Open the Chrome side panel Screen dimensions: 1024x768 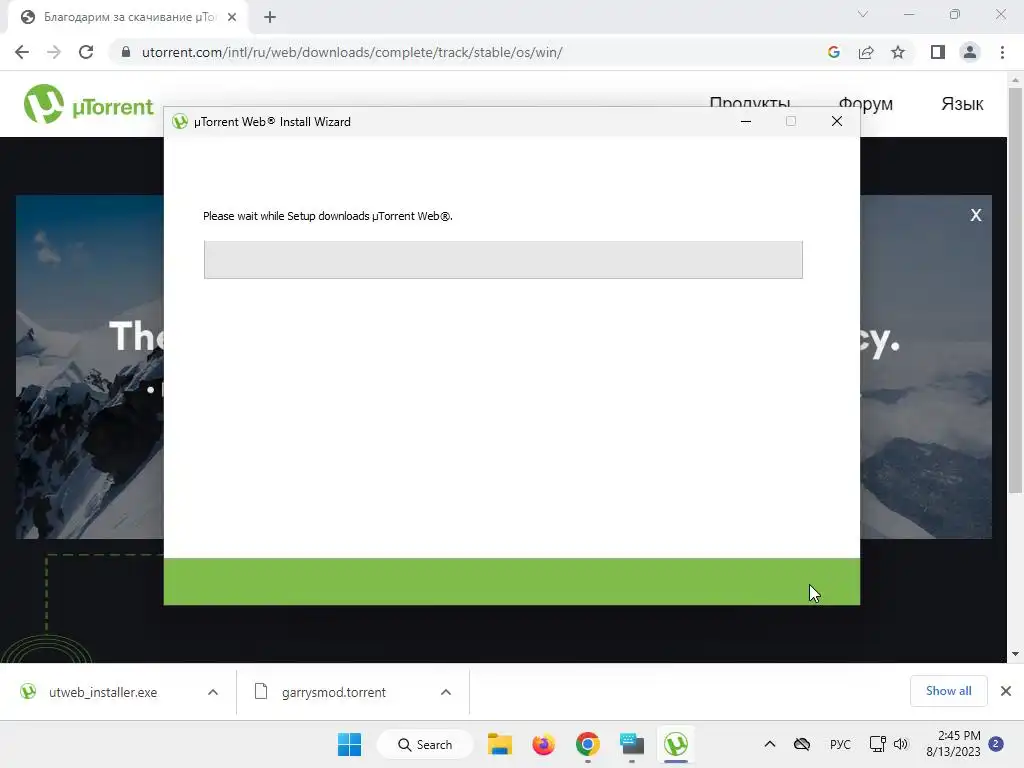(938, 52)
